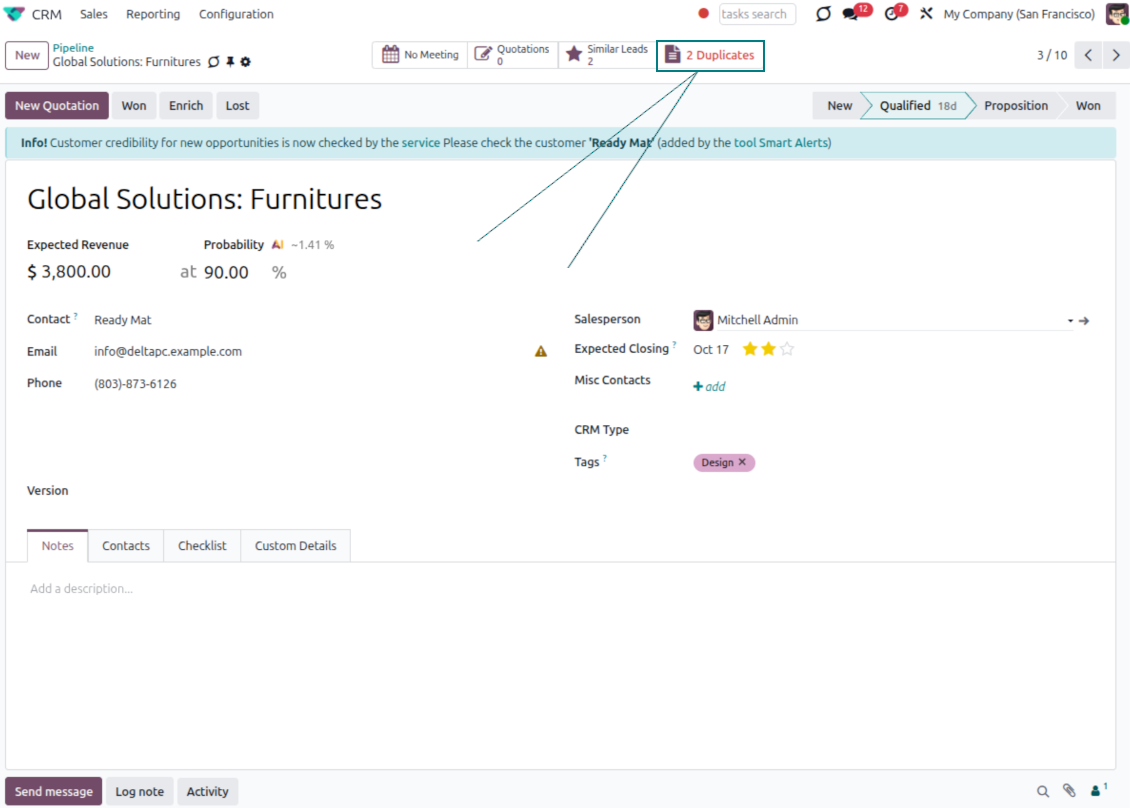Set stage to Proposition in status bar

point(1015,106)
